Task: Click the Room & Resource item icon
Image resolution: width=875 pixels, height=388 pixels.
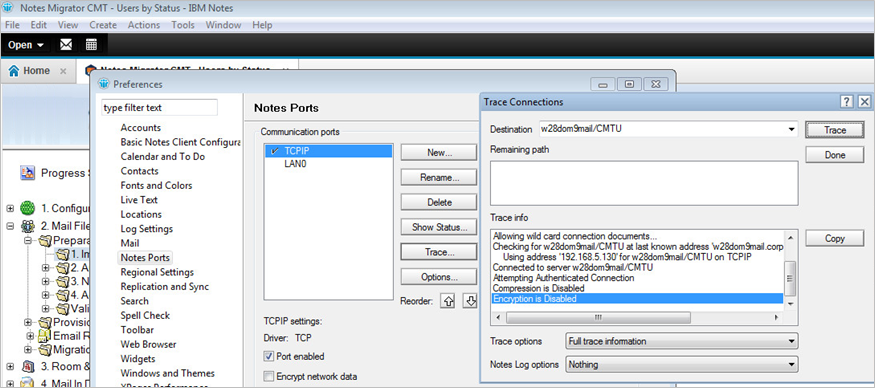Action: click(27, 367)
